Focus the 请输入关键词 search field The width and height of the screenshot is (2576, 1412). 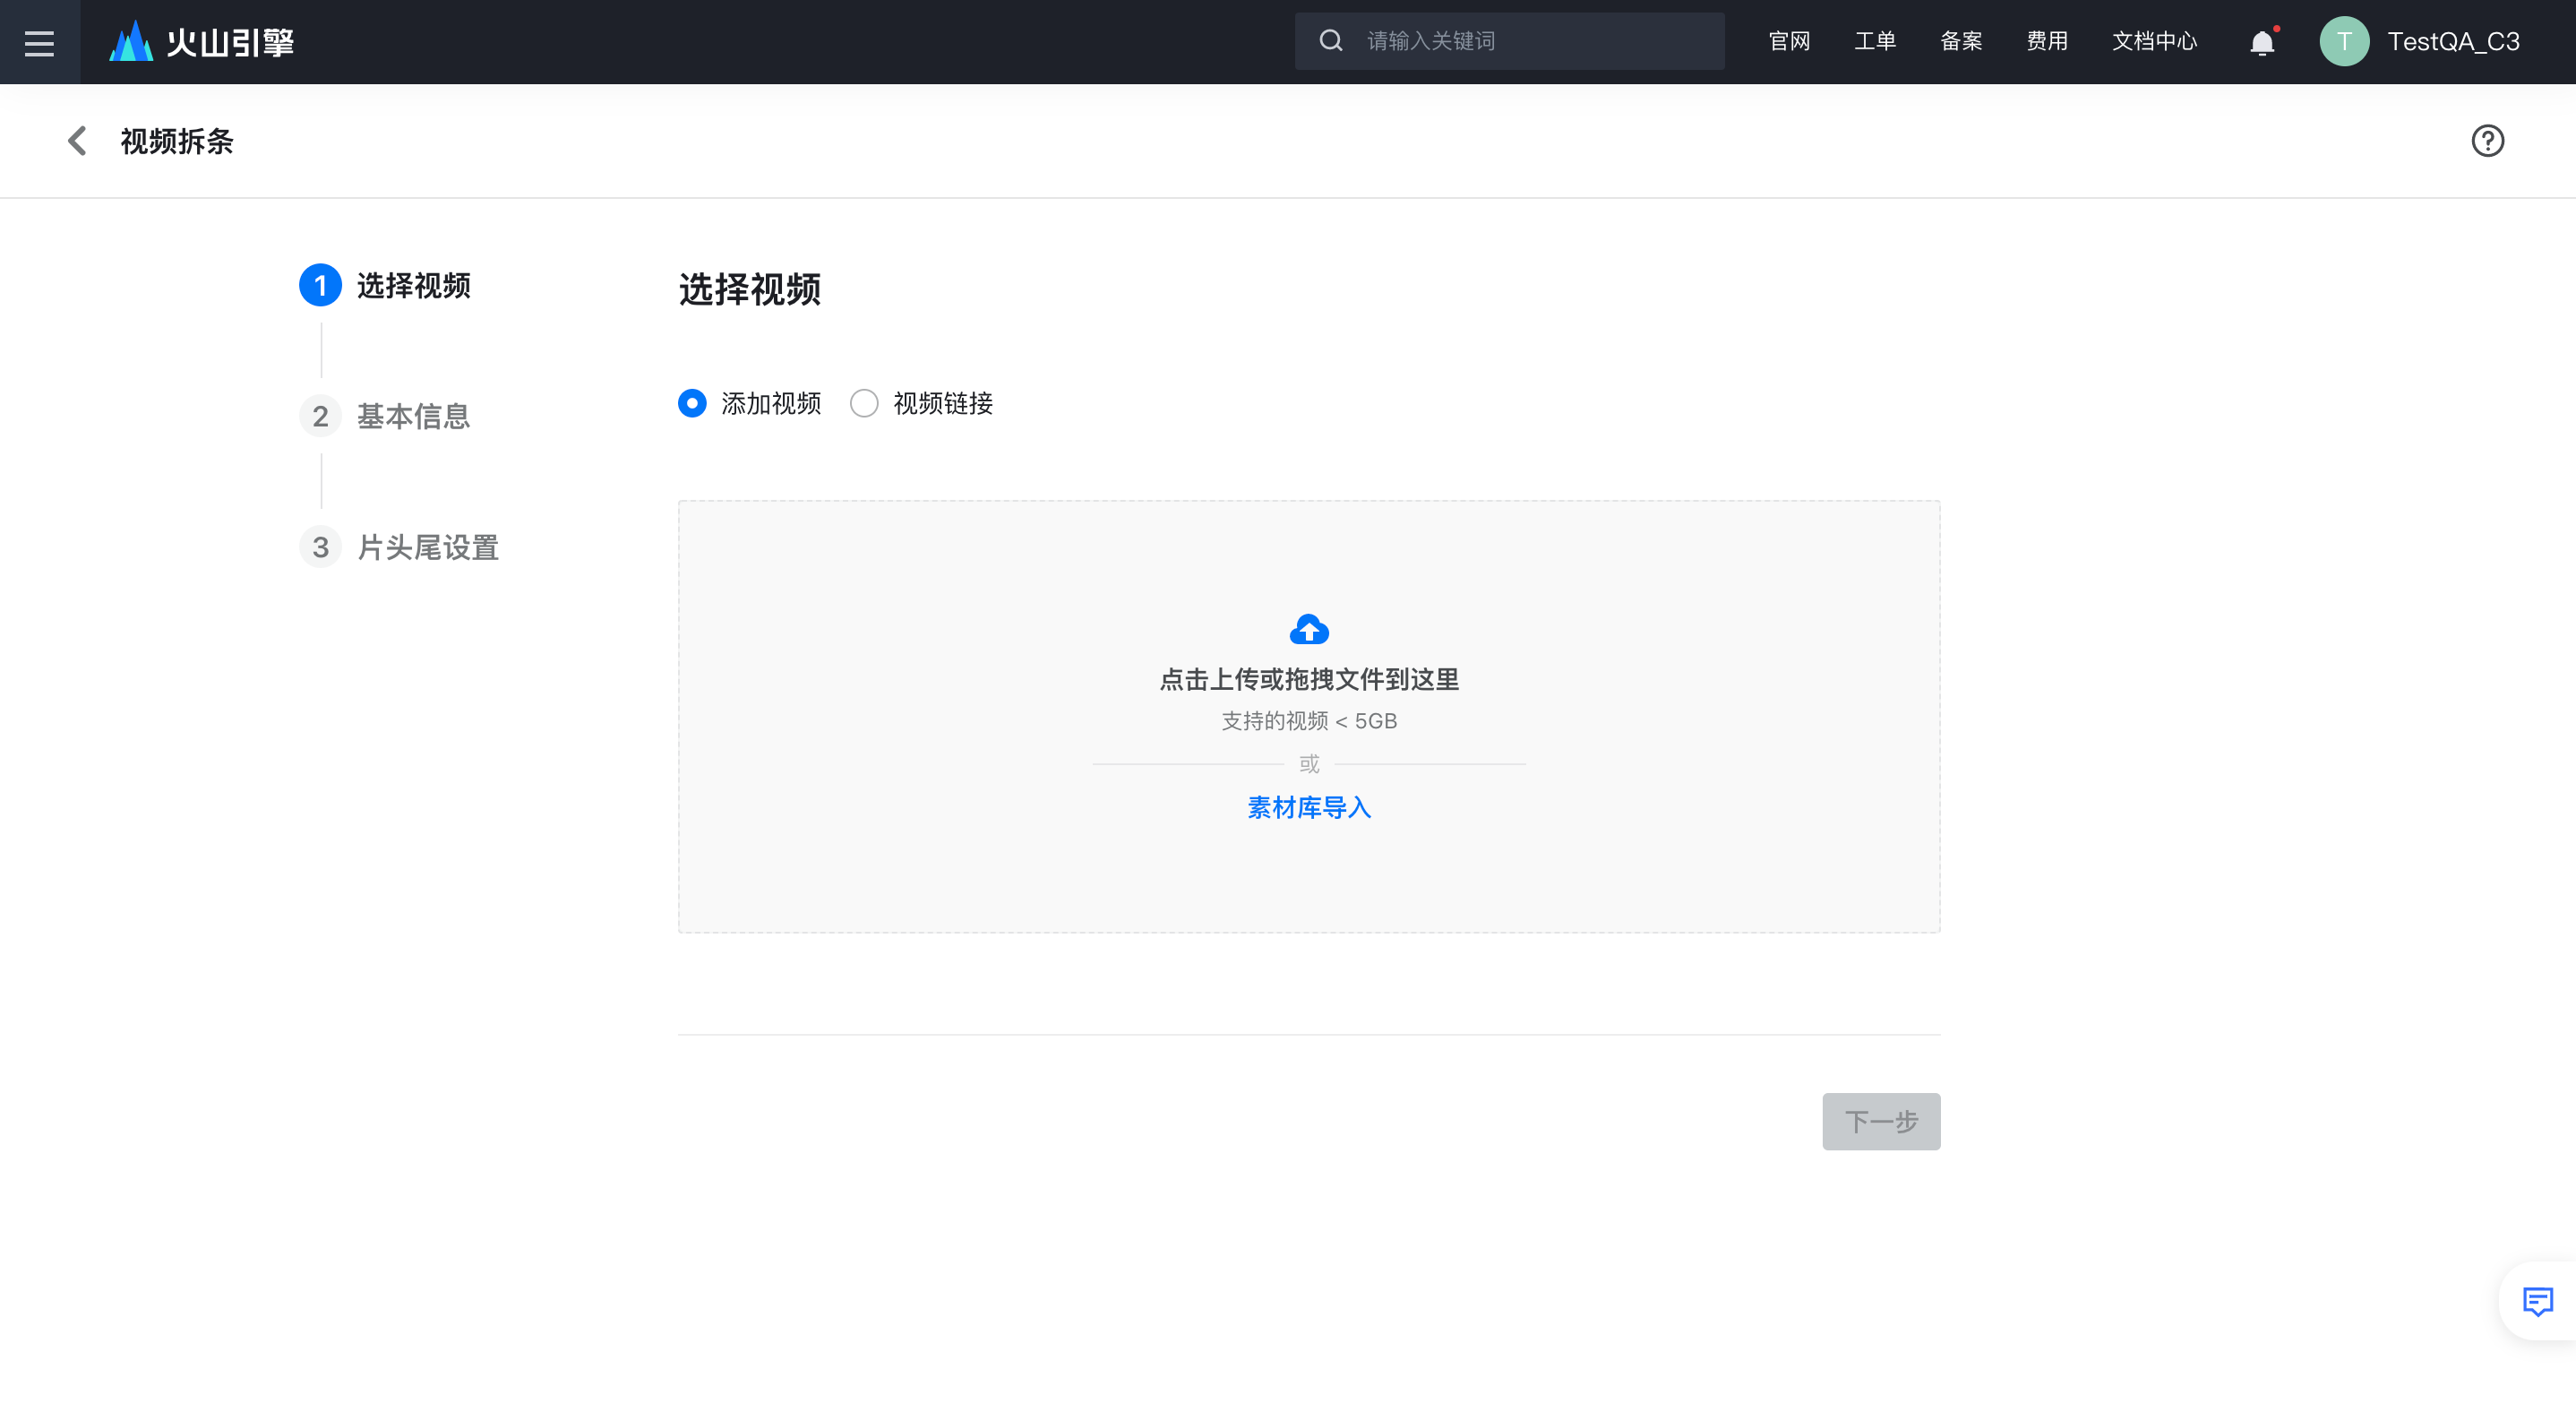1508,41
